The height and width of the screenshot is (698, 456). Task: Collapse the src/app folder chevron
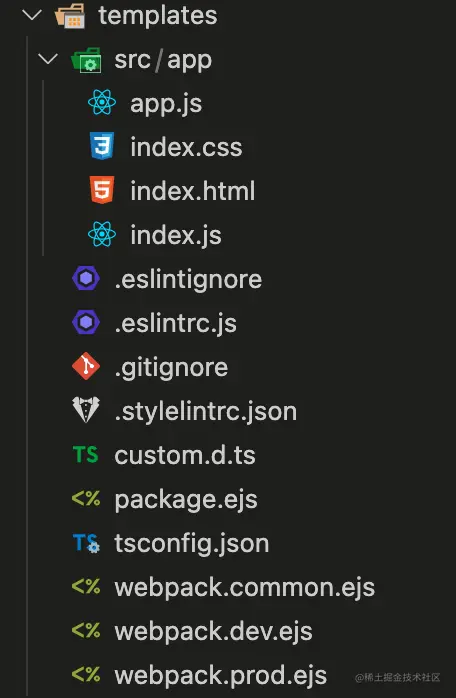pyautogui.click(x=48, y=59)
